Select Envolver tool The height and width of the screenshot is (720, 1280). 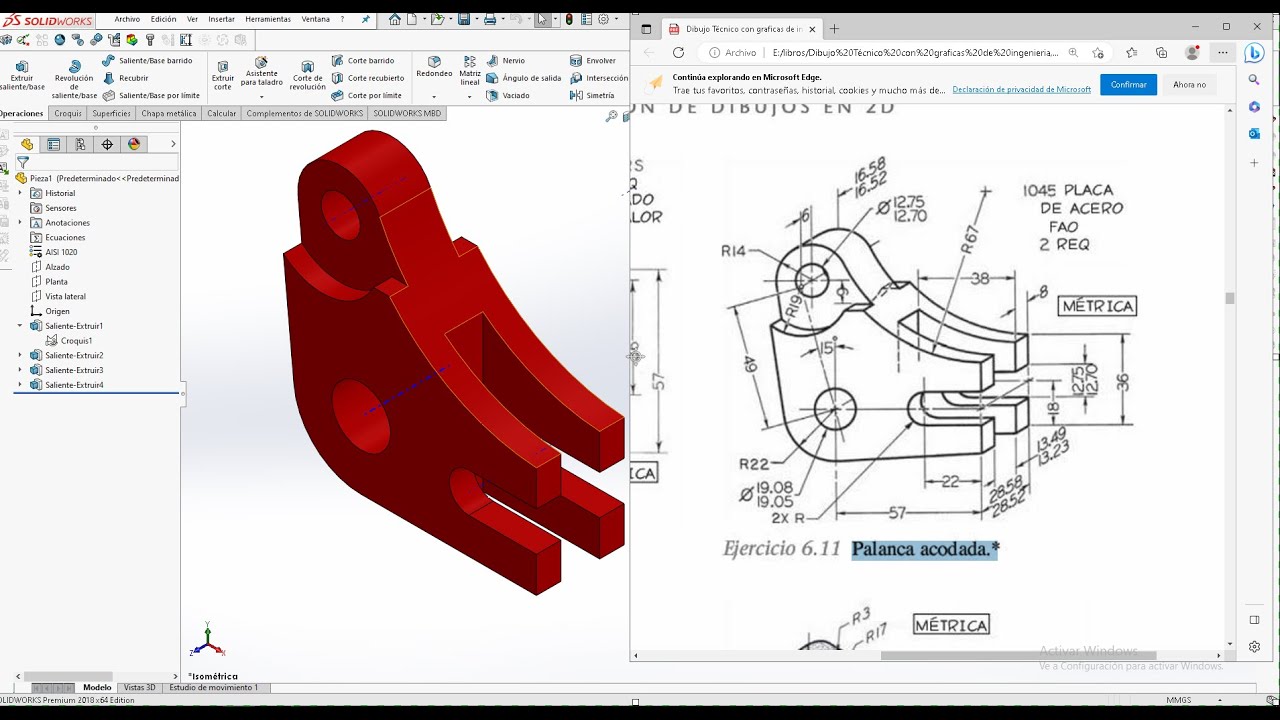click(x=593, y=60)
